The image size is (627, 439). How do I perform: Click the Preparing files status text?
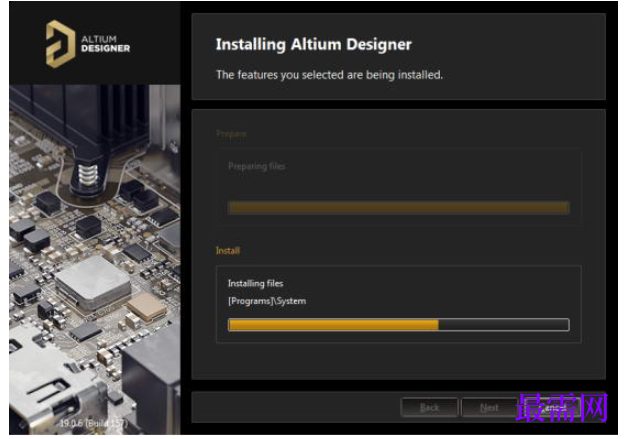(x=257, y=166)
